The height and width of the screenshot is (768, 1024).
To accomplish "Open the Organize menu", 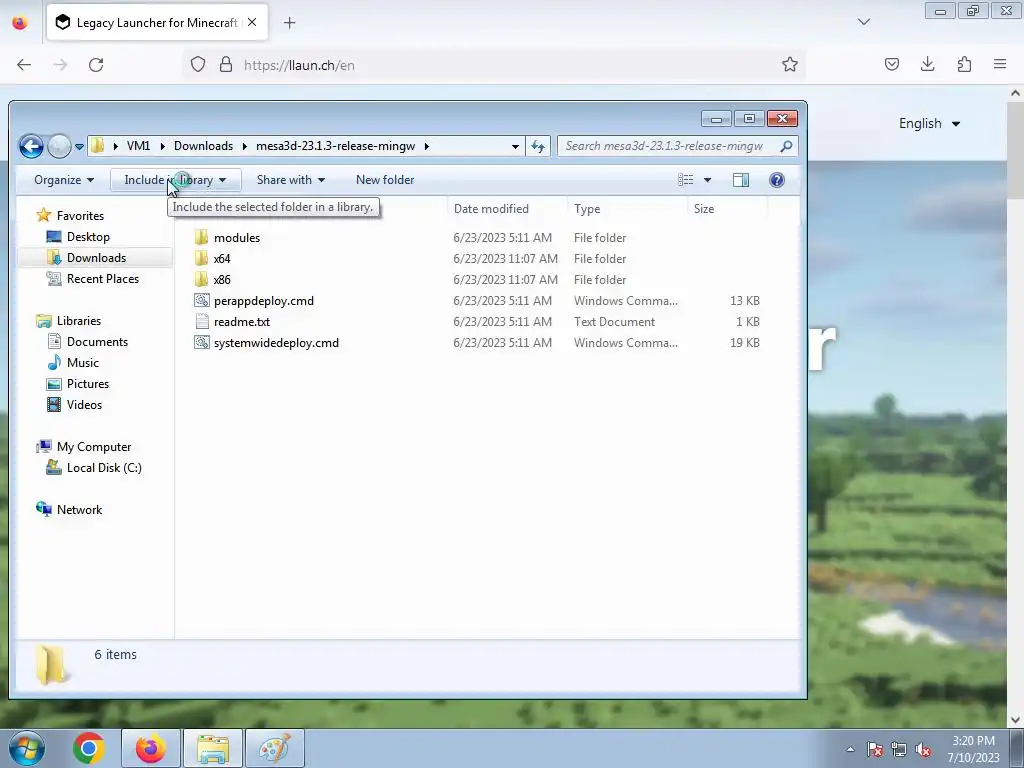I will pyautogui.click(x=64, y=180).
